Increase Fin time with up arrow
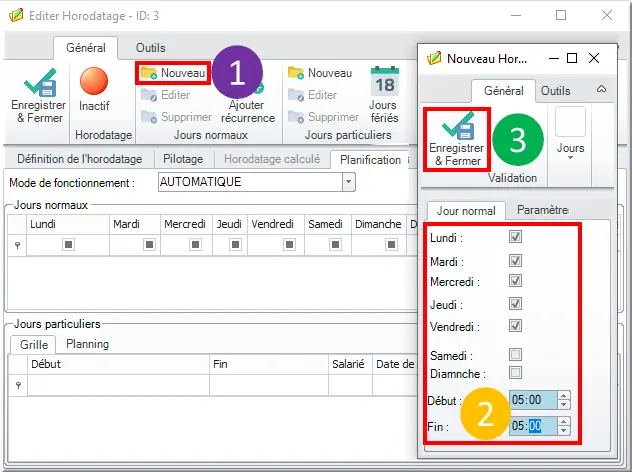The width and height of the screenshot is (632, 472). pos(564,421)
